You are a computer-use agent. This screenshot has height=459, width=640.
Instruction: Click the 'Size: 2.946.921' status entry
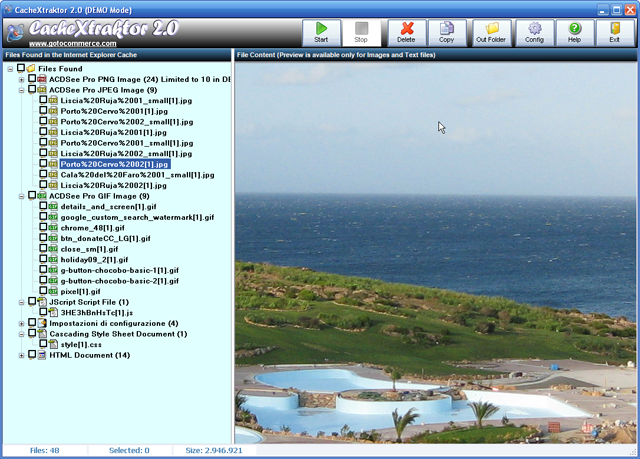(x=214, y=450)
